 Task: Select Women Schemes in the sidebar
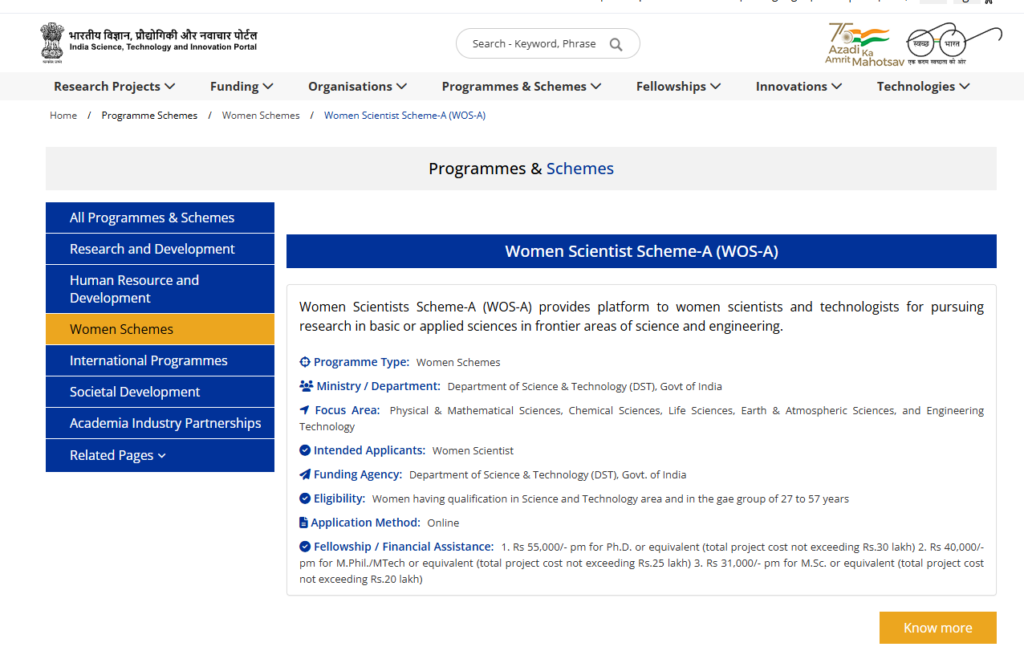[121, 329]
